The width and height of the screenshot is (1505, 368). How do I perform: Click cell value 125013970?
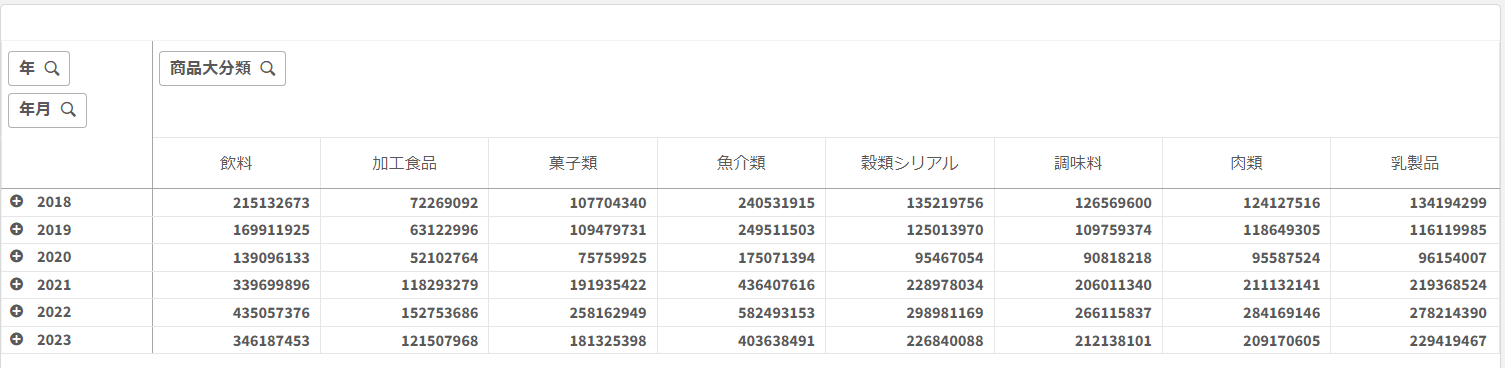coord(945,229)
